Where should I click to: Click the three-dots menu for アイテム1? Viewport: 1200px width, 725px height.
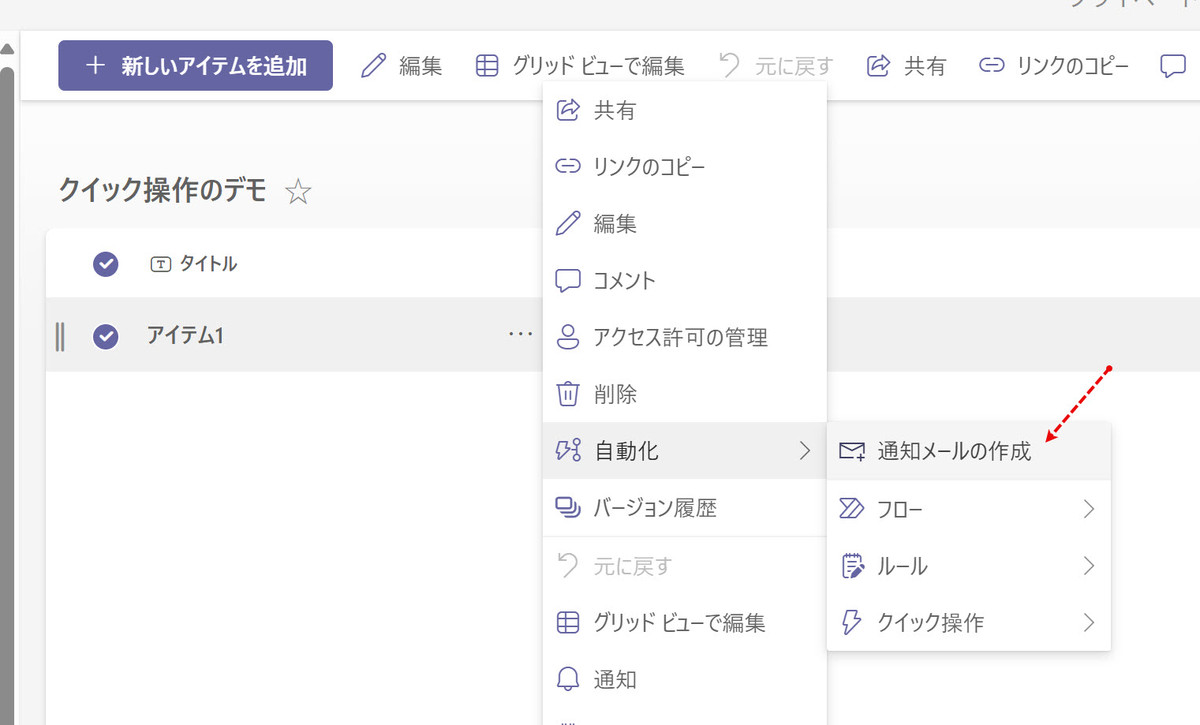[x=520, y=335]
